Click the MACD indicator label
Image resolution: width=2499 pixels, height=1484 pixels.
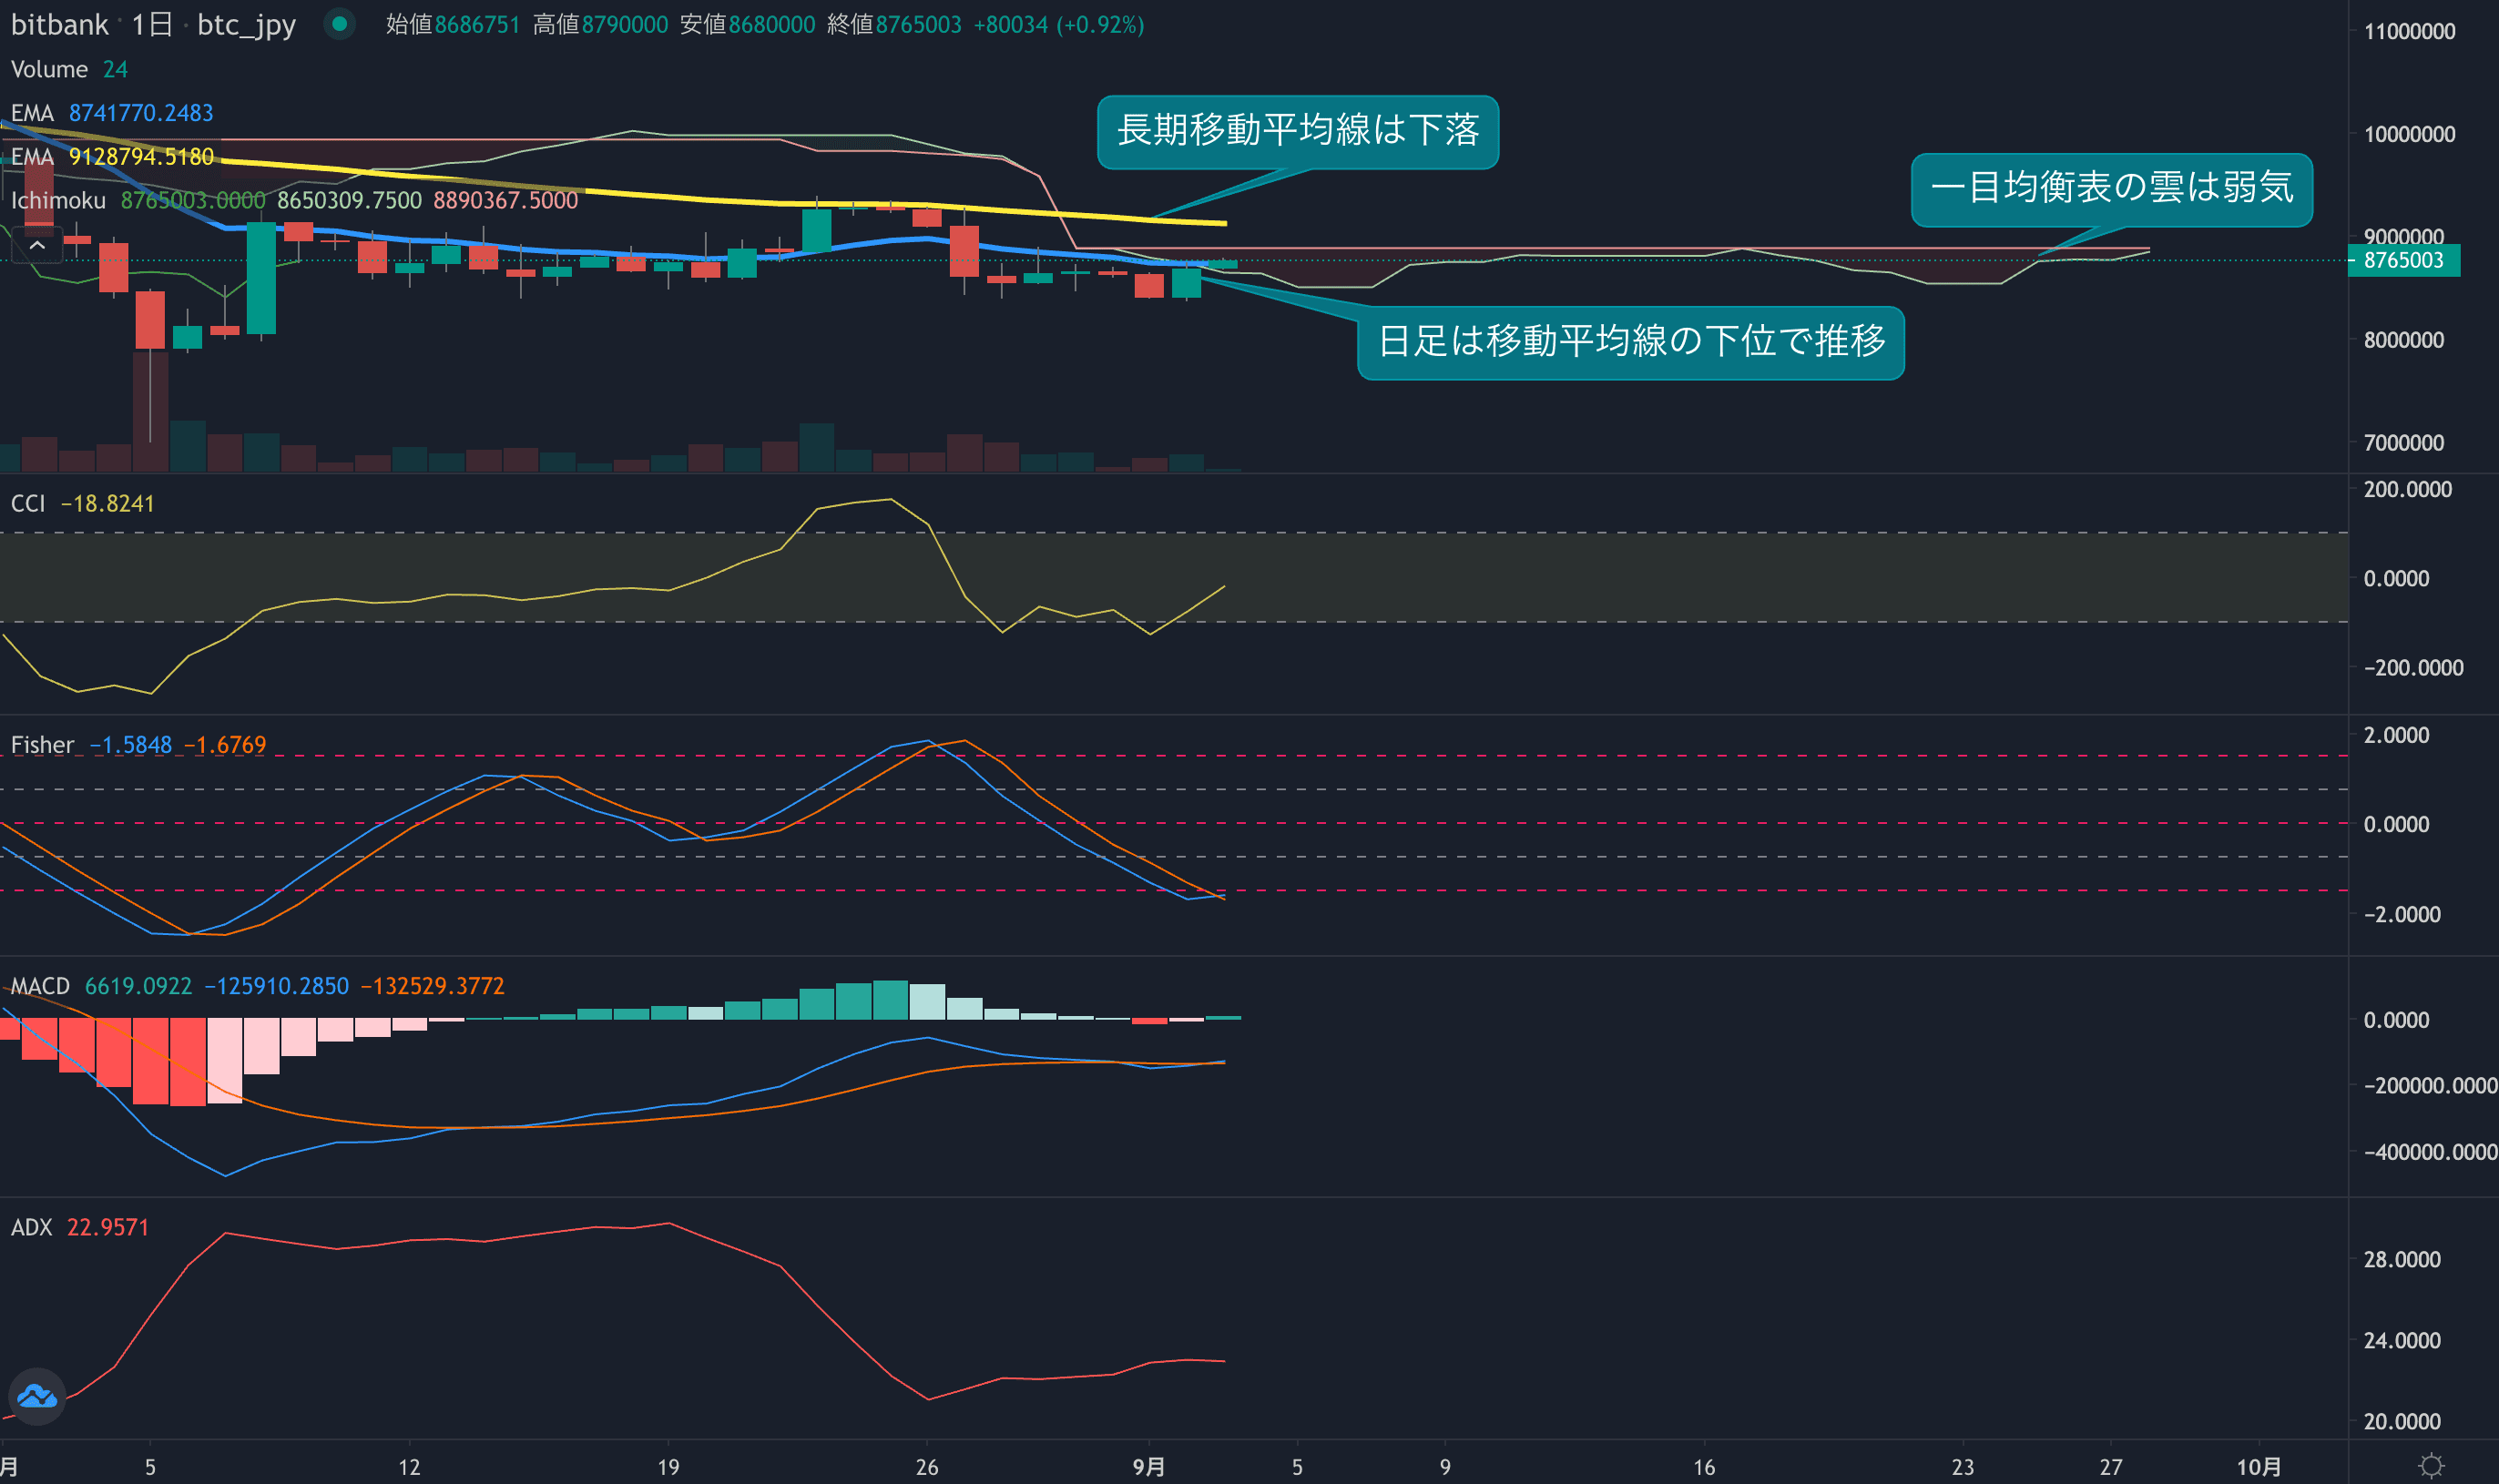point(40,986)
